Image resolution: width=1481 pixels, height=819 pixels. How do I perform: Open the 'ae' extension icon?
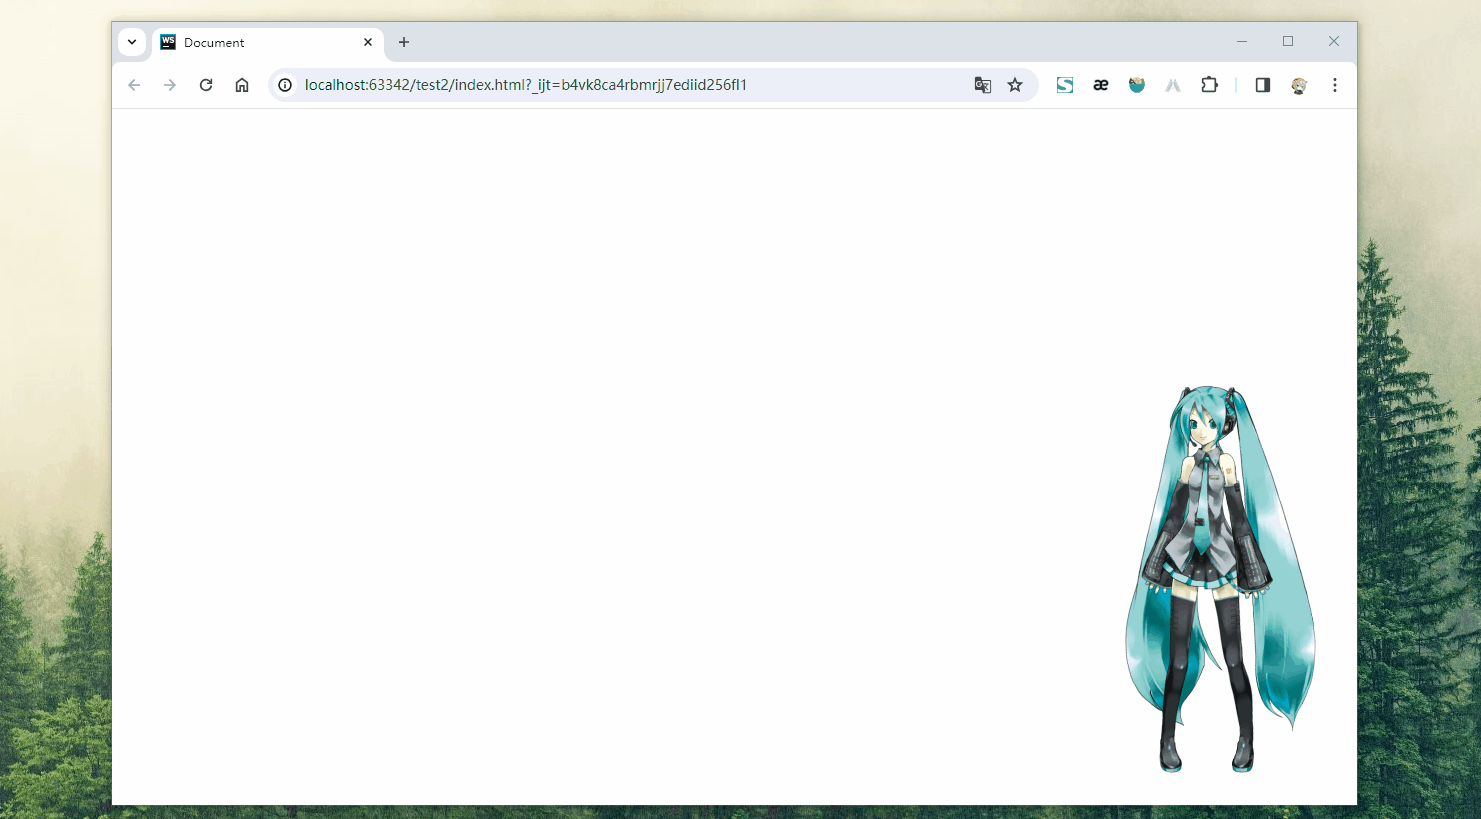(1101, 85)
